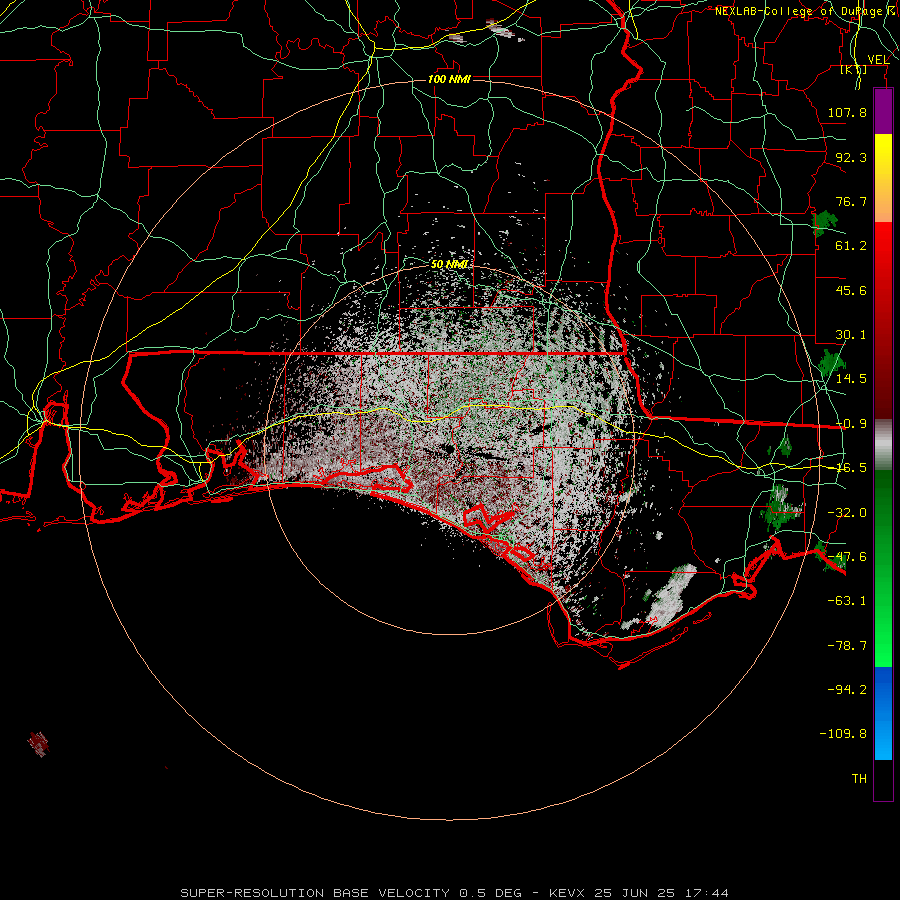The image size is (900, 900).
Task: Click the gray near-zero segment of the color bar
Action: click(883, 445)
